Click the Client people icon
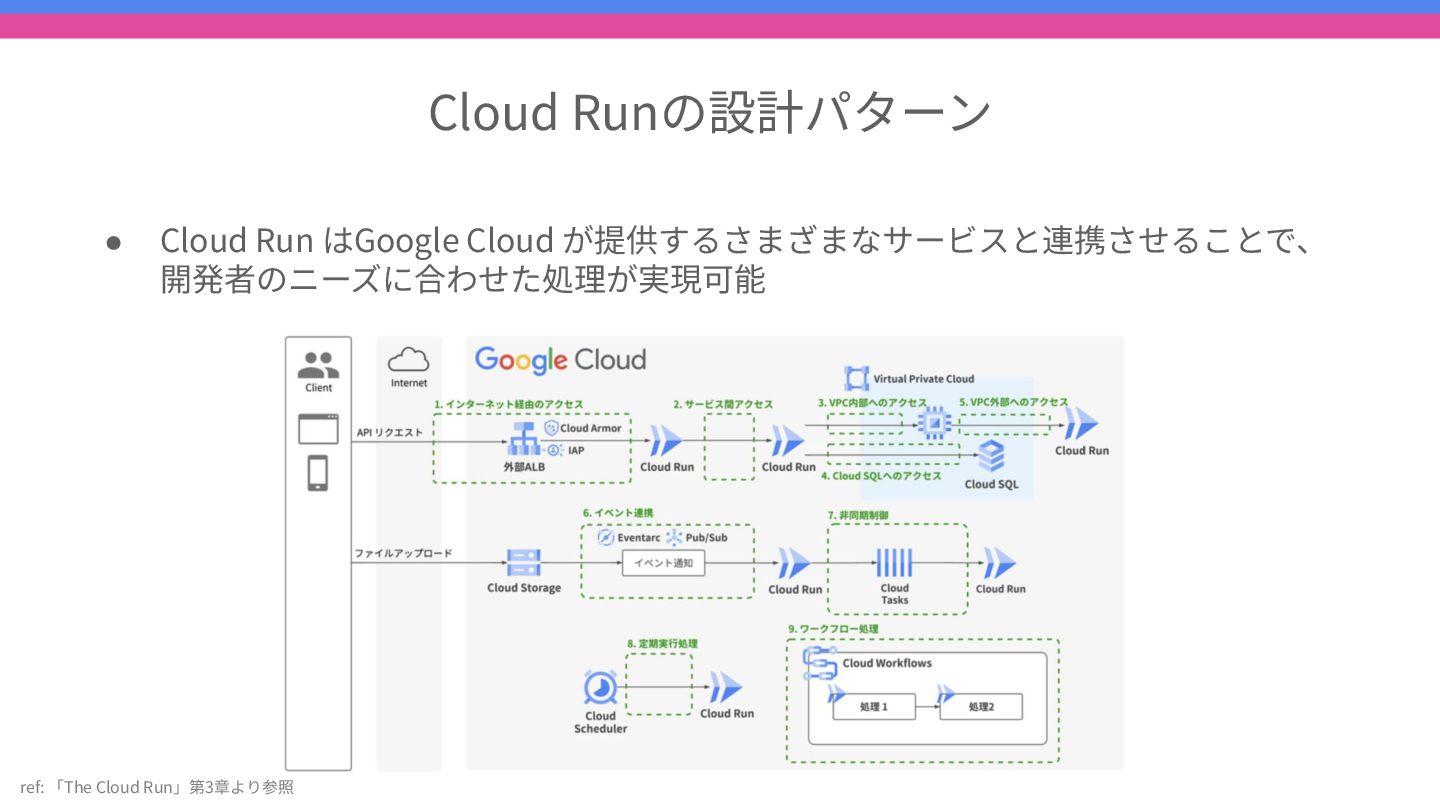Image resolution: width=1440 pixels, height=810 pixels. 318,364
